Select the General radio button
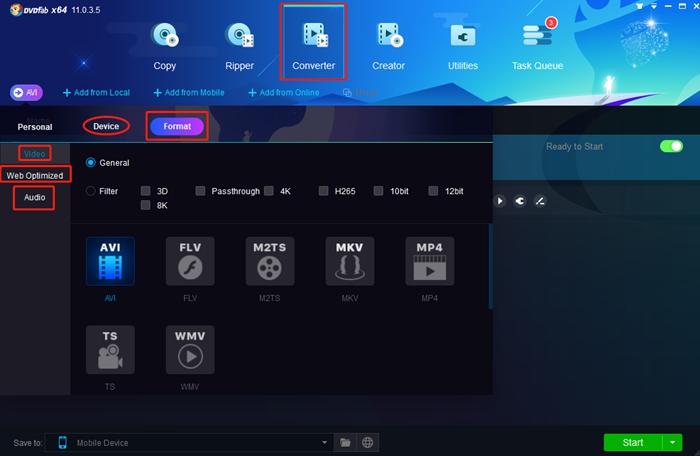The image size is (700, 456). 92,163
